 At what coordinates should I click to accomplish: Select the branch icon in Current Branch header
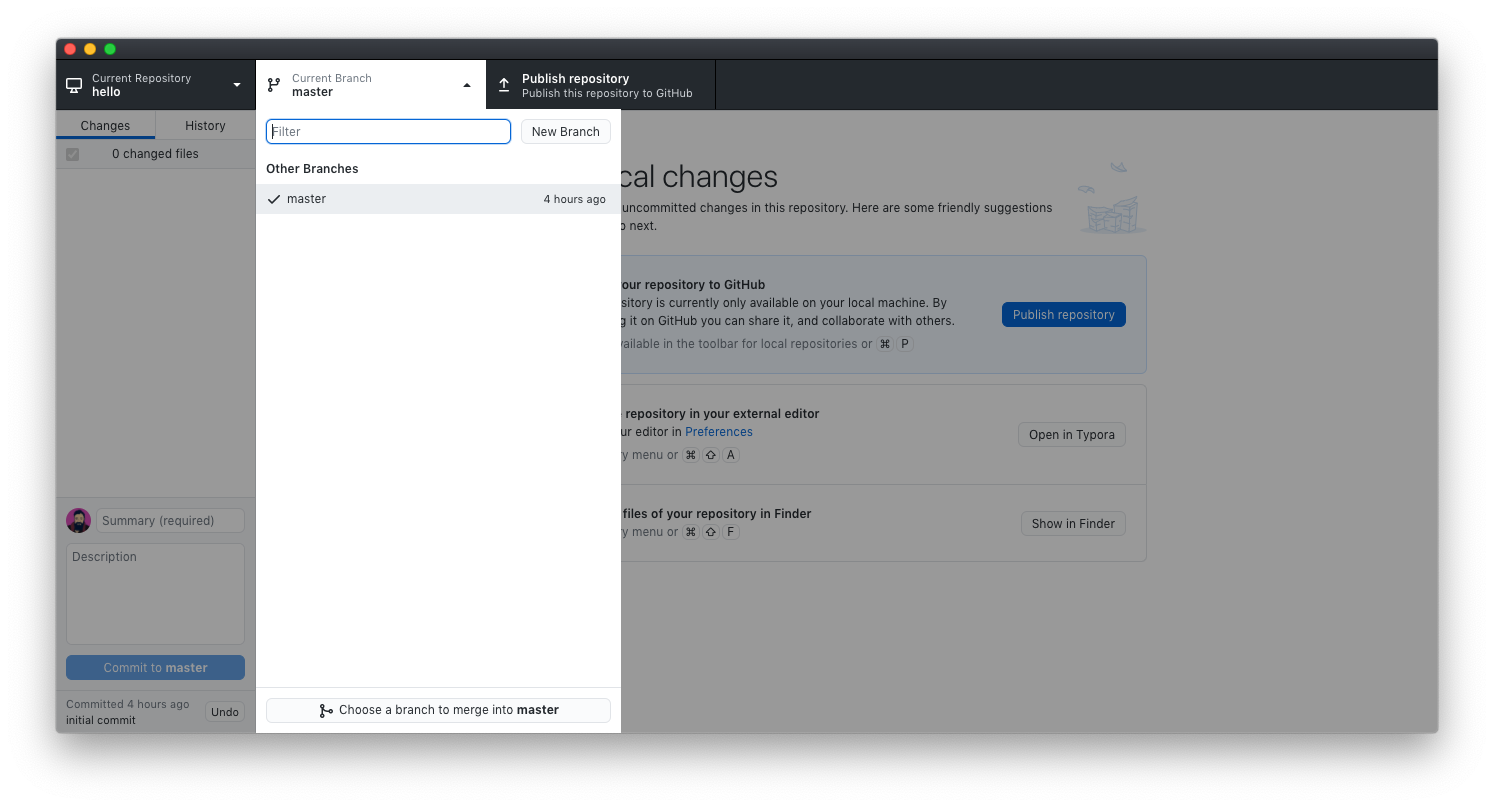tap(273, 84)
